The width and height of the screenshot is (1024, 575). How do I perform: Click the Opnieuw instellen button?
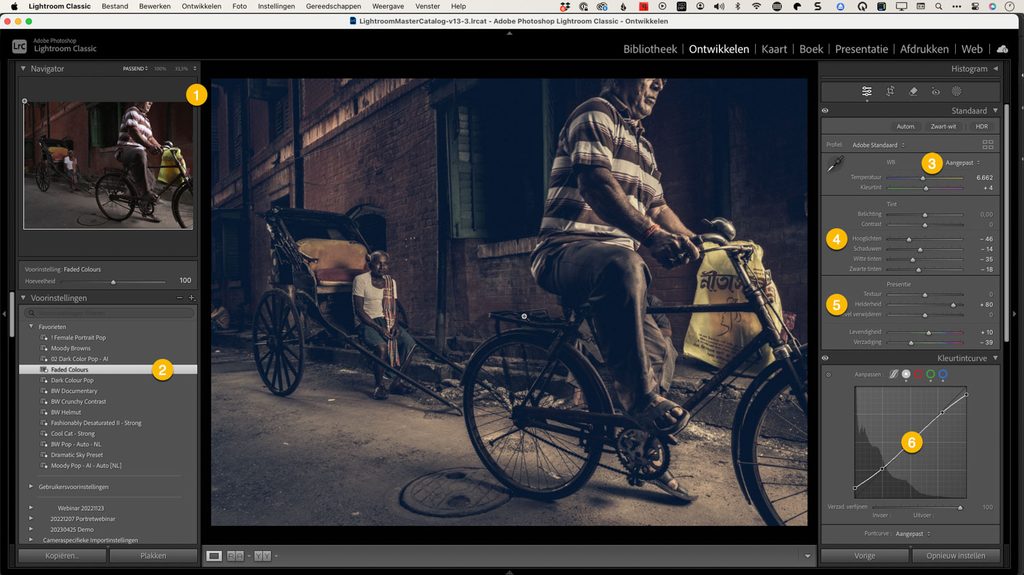955,556
